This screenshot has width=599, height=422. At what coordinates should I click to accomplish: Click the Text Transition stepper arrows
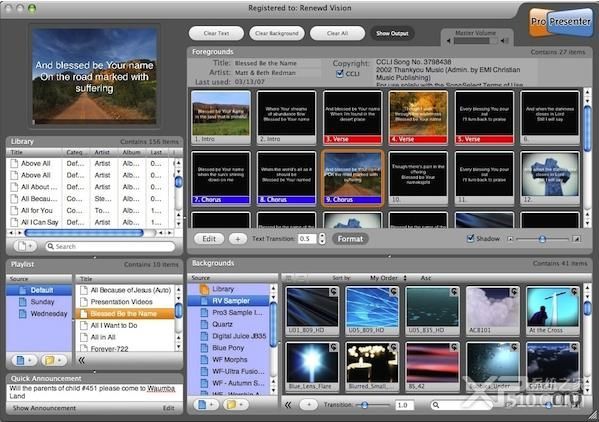(x=322, y=239)
